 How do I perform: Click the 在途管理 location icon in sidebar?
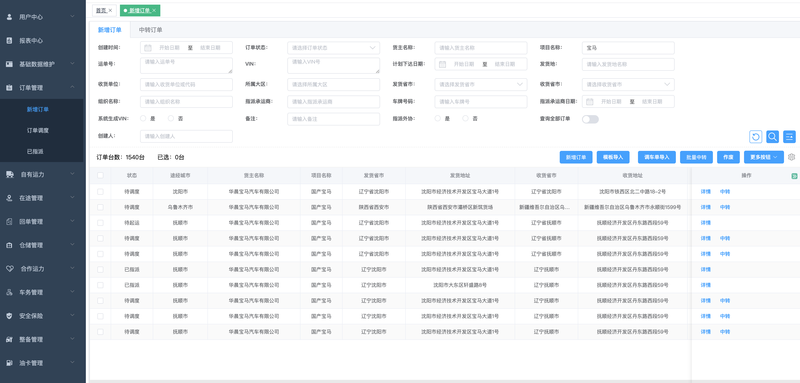pos(9,198)
